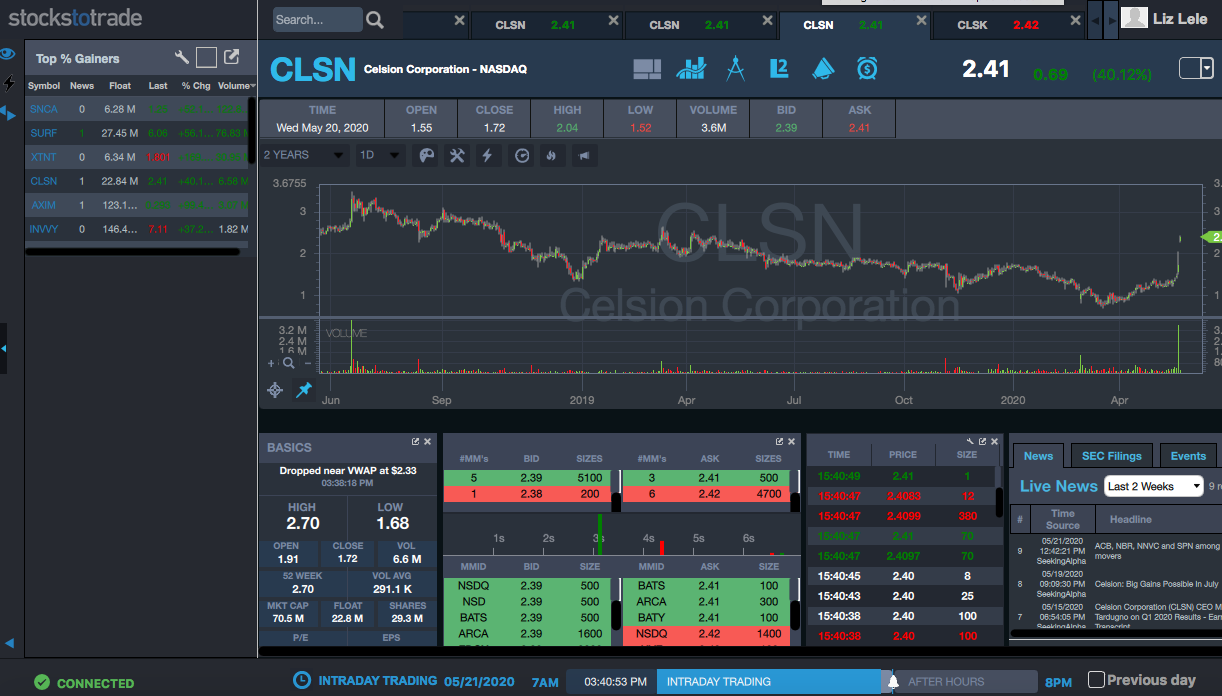1222x696 pixels.
Task: Open the SEC Filings tab
Action: click(1111, 456)
